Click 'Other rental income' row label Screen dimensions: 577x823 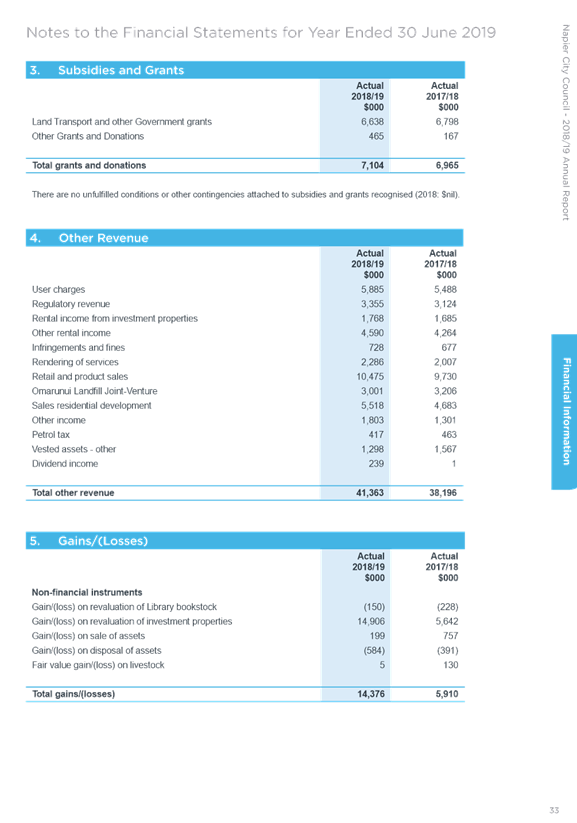click(71, 333)
